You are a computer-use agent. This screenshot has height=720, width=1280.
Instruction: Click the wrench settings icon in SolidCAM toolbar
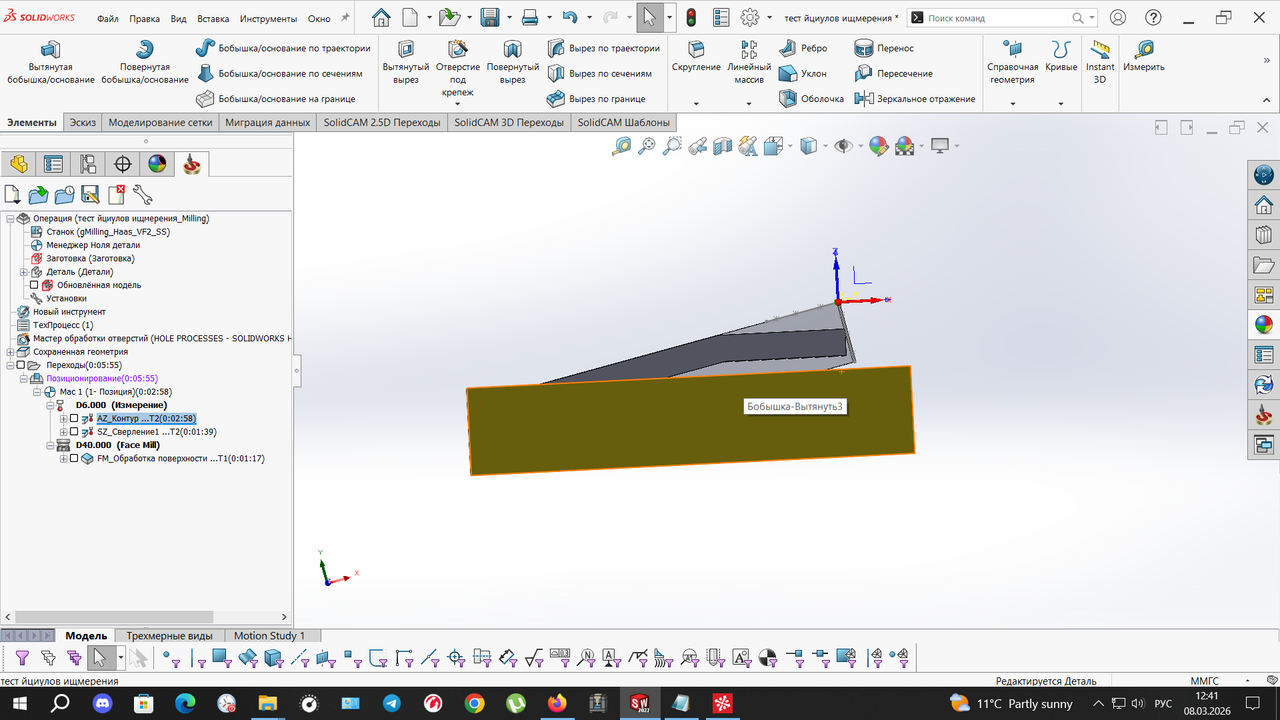[142, 194]
